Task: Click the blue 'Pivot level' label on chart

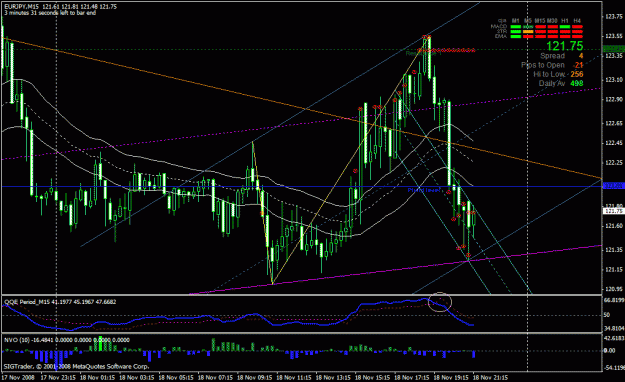Action: click(424, 190)
